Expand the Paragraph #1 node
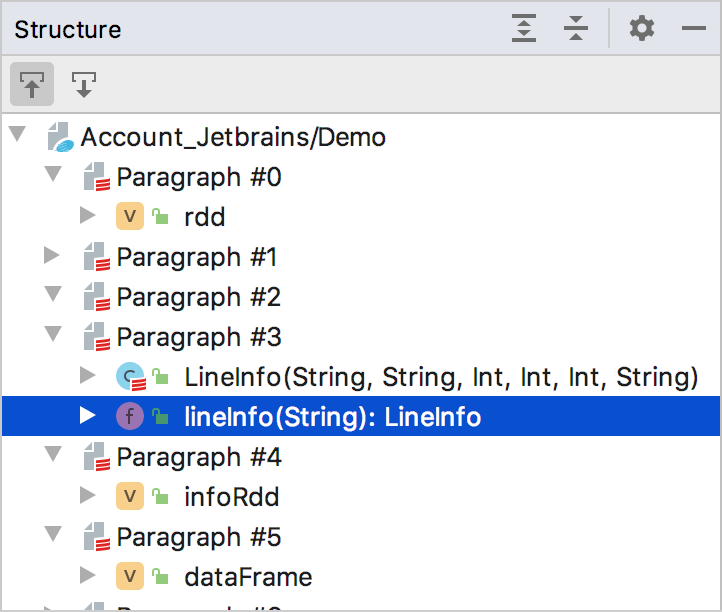722x612 pixels. click(x=52, y=257)
